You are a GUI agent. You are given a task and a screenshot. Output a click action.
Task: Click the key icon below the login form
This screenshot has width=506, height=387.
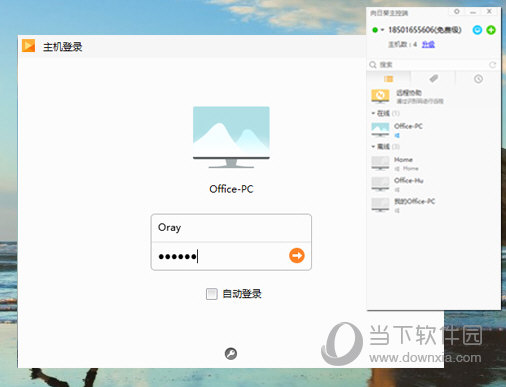coord(231,354)
